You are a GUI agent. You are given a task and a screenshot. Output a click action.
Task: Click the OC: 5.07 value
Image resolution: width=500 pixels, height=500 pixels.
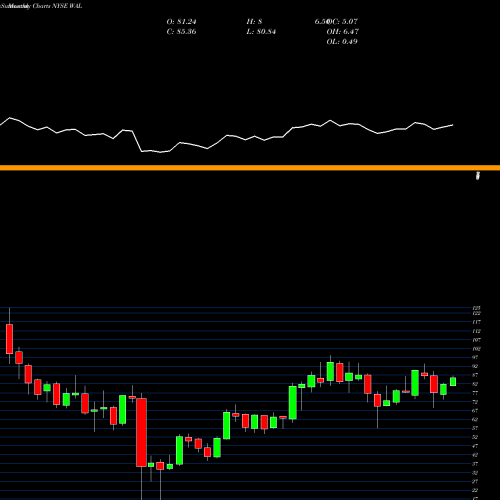coord(342,22)
